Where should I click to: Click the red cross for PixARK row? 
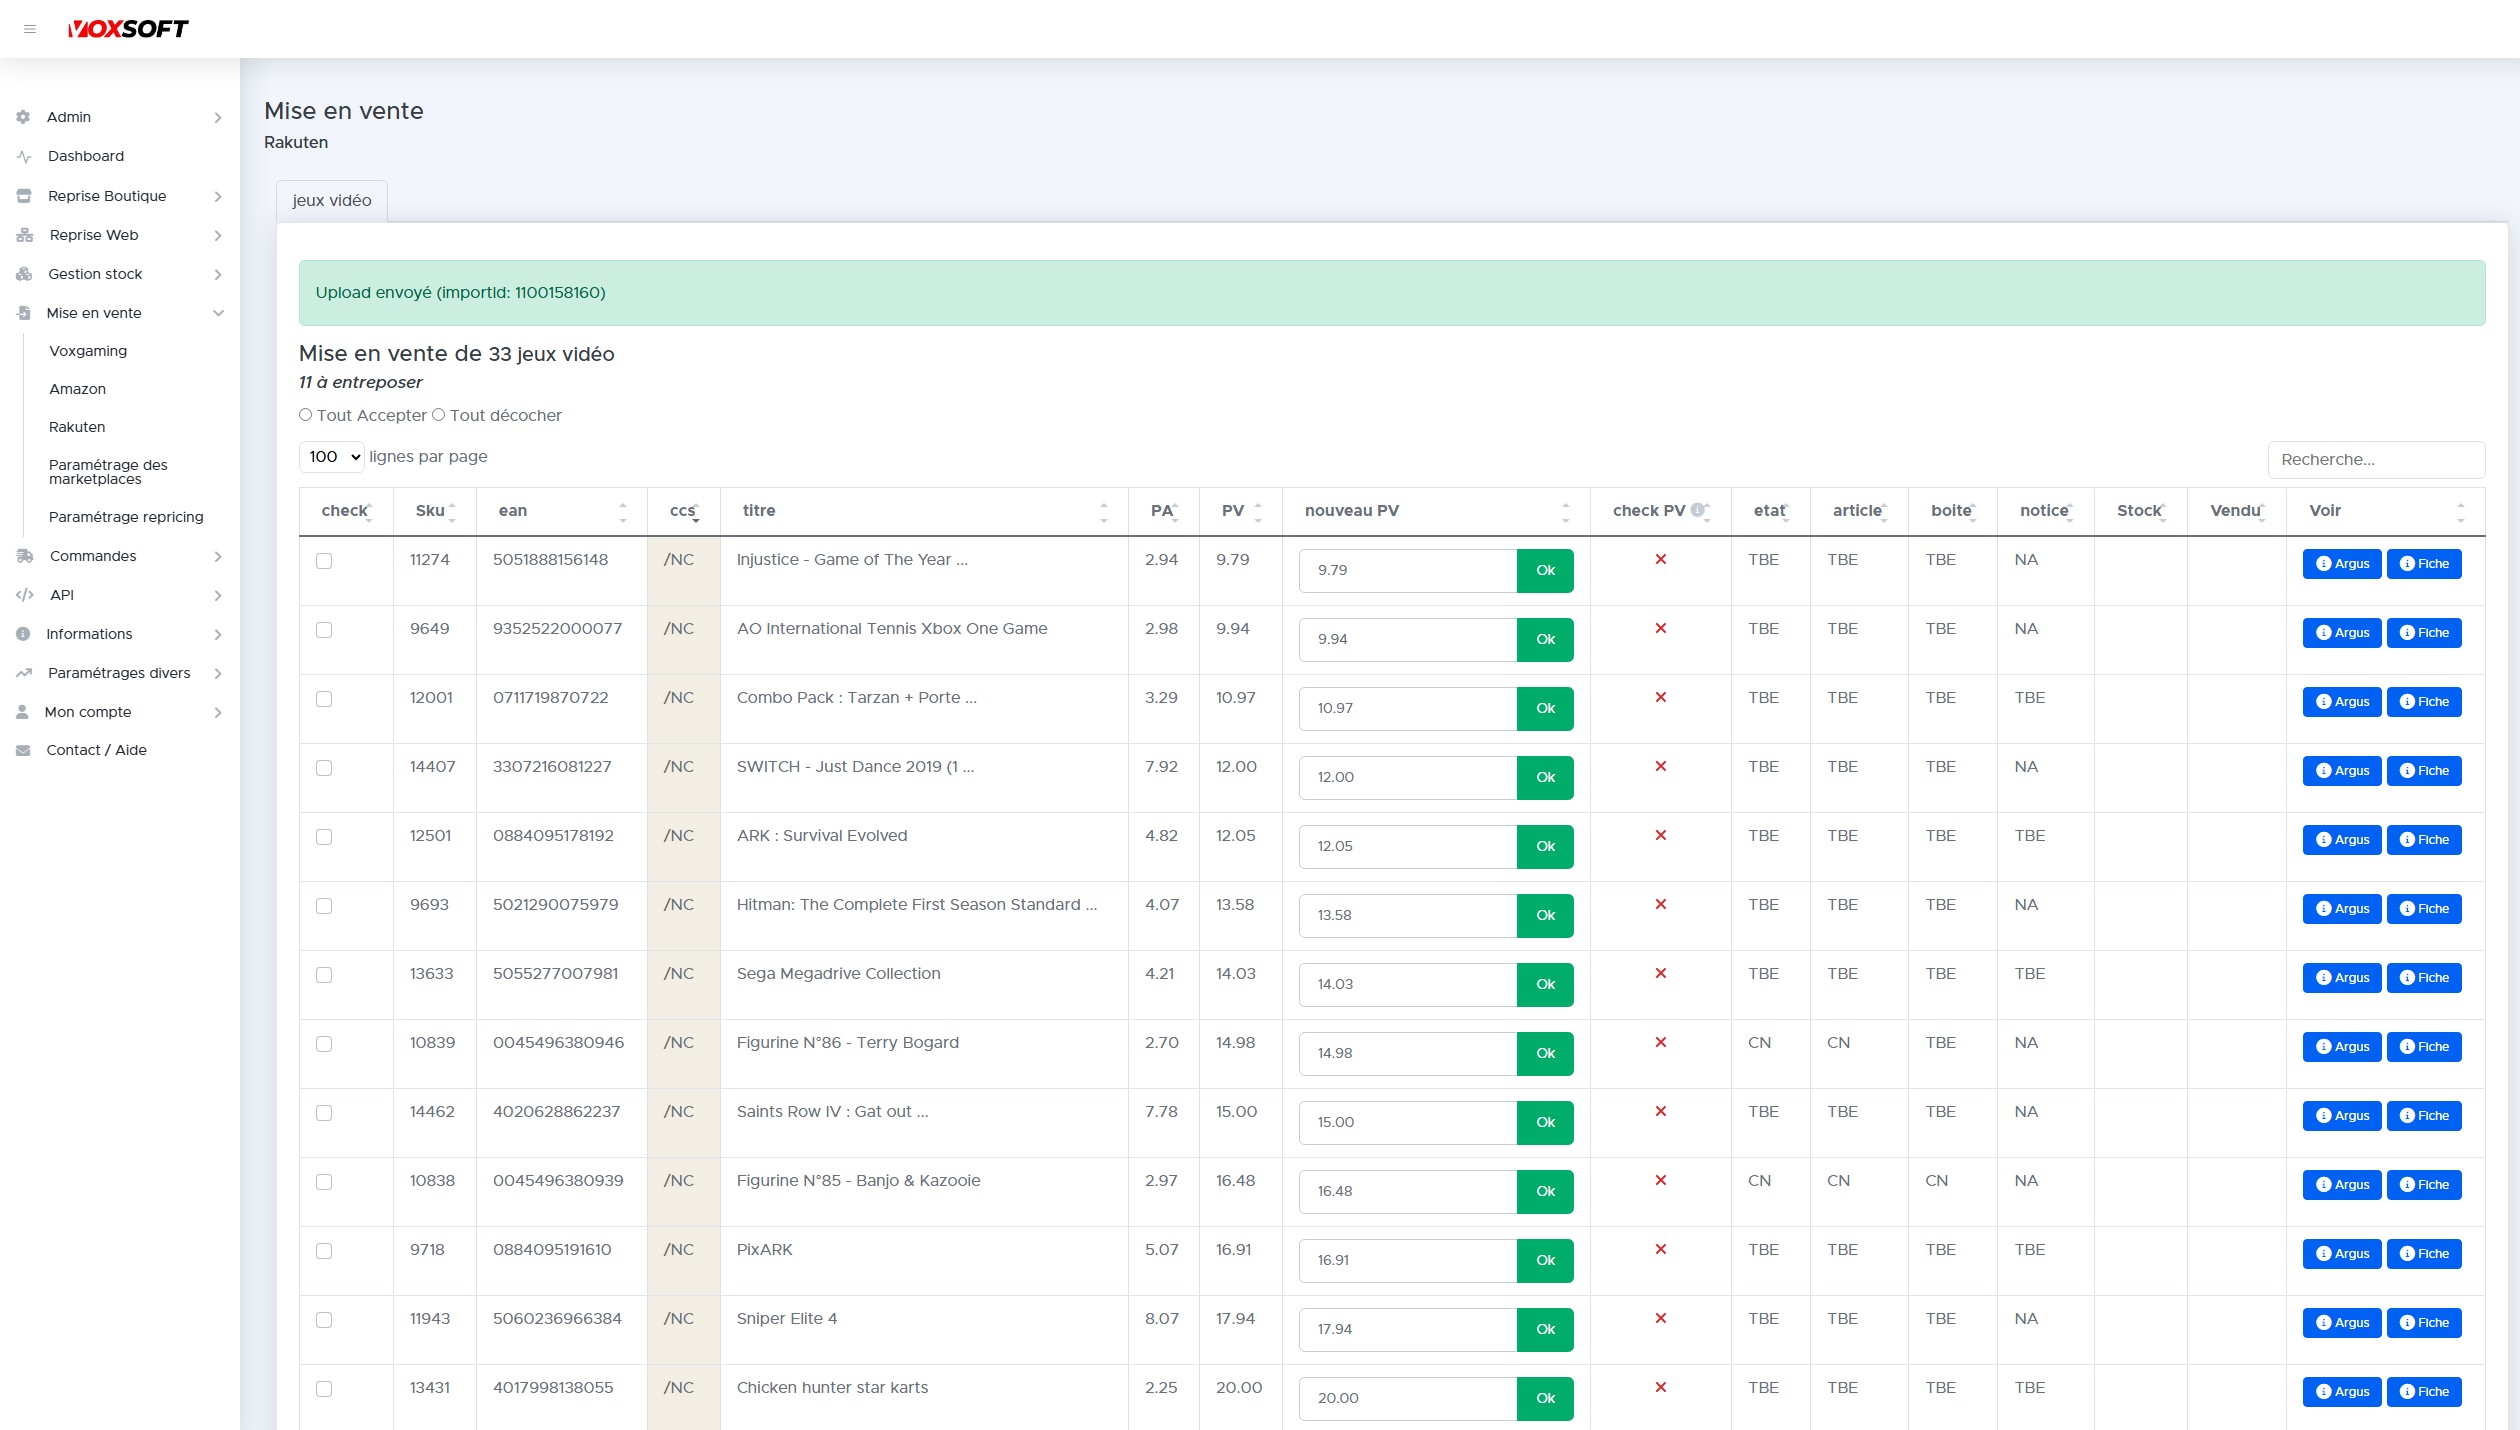[x=1660, y=1249]
